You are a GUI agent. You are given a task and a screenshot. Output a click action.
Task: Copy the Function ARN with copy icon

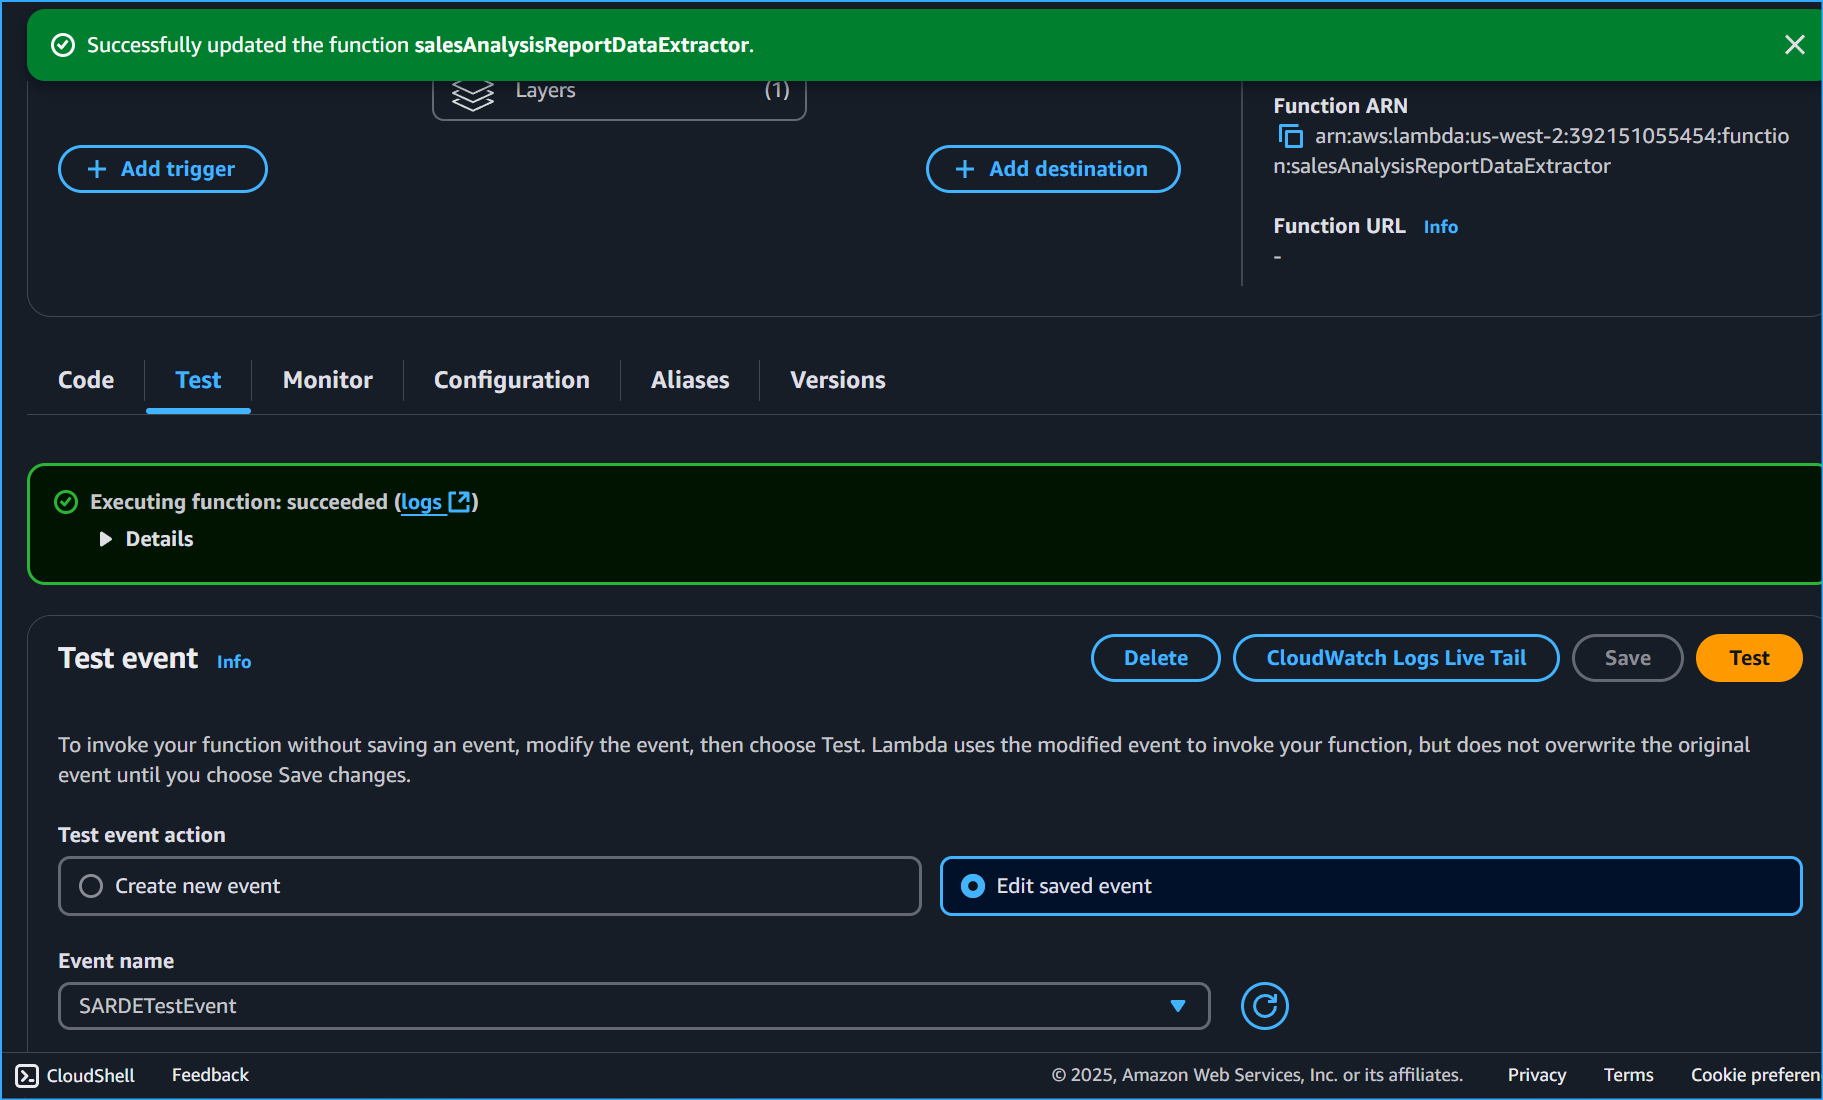point(1290,136)
